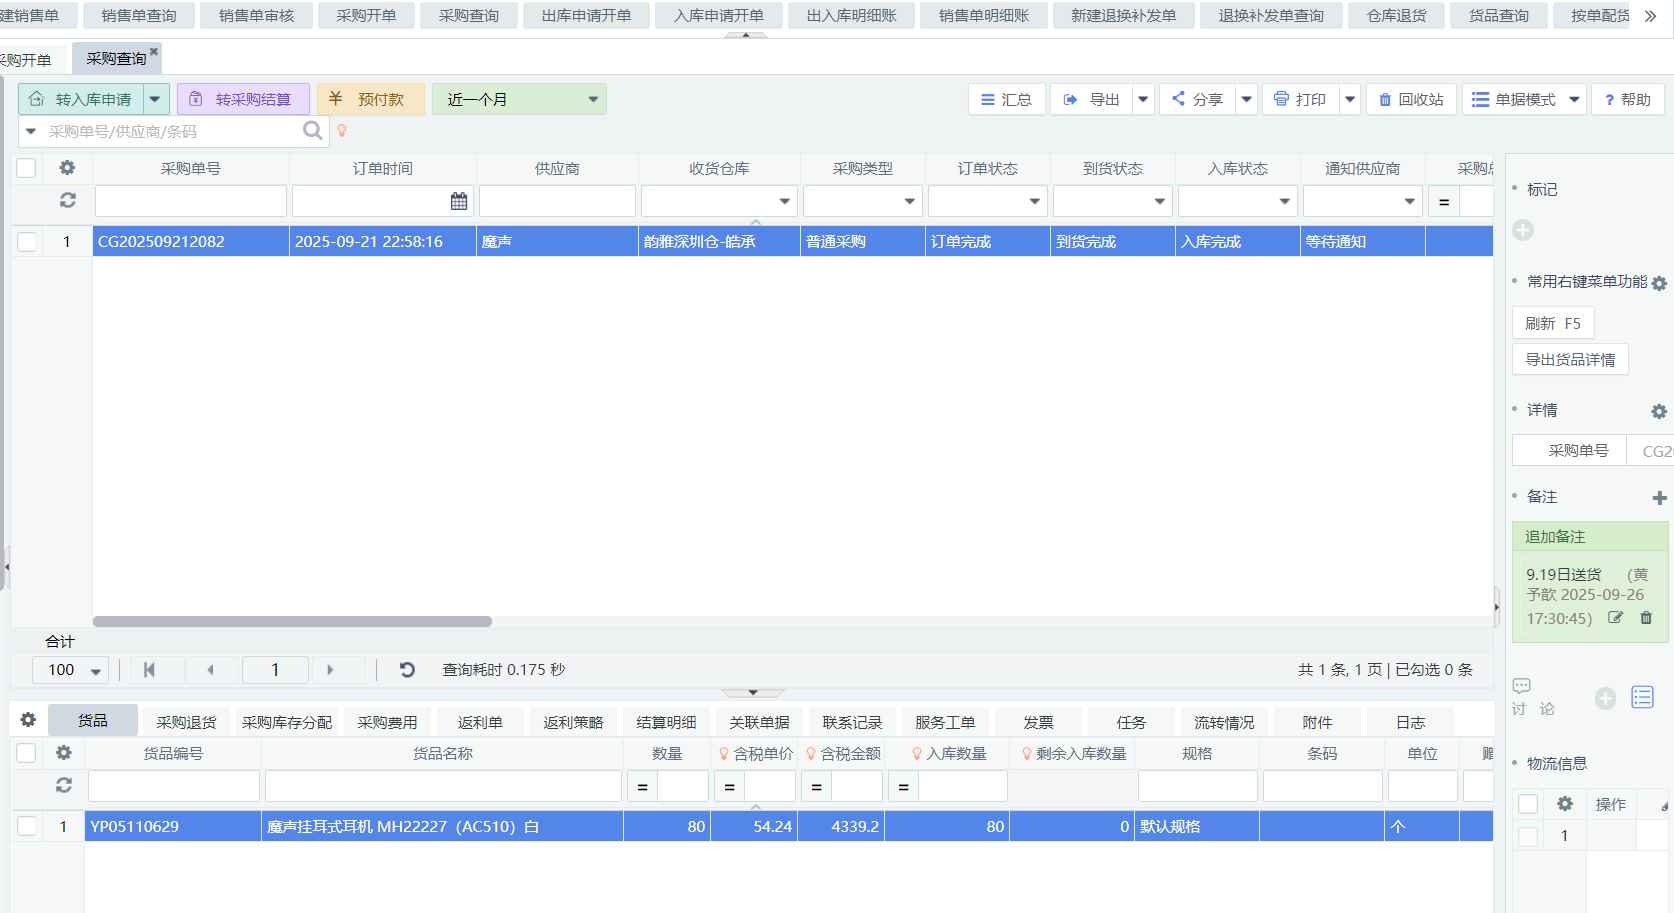Click the 汇总 button
Image resolution: width=1674 pixels, height=913 pixels.
(1007, 99)
